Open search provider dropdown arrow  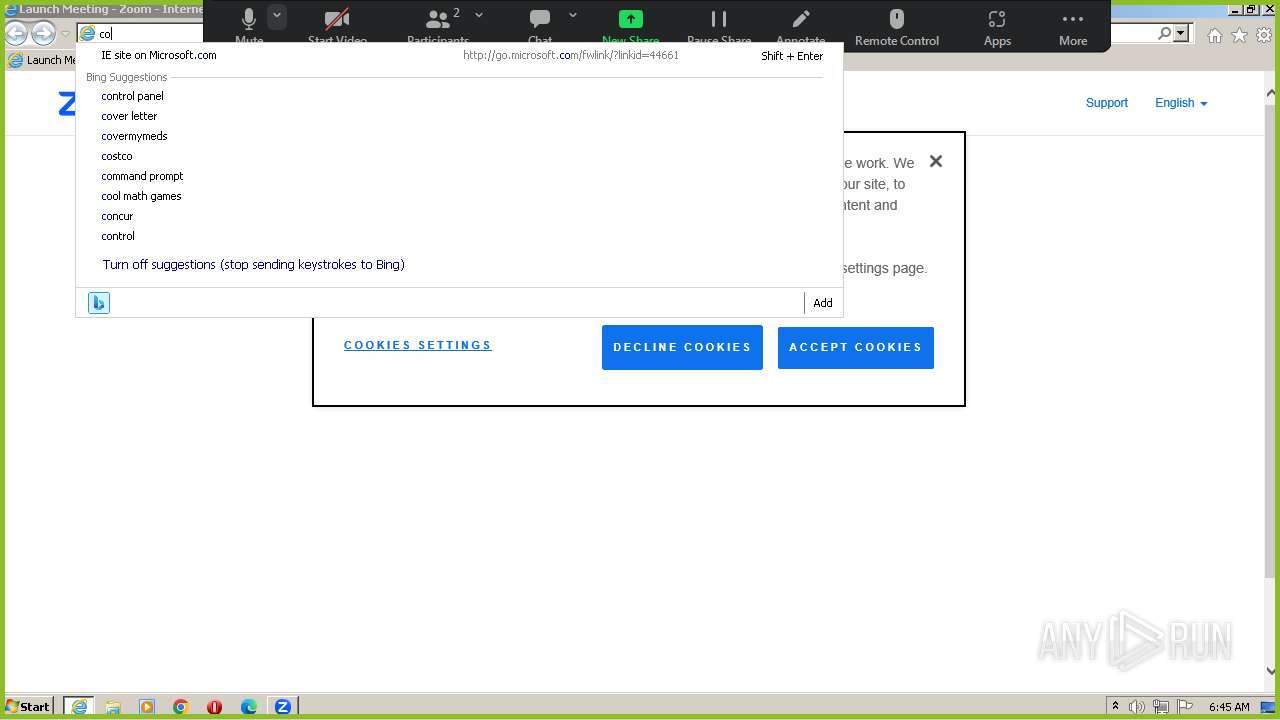pyautogui.click(x=1182, y=33)
